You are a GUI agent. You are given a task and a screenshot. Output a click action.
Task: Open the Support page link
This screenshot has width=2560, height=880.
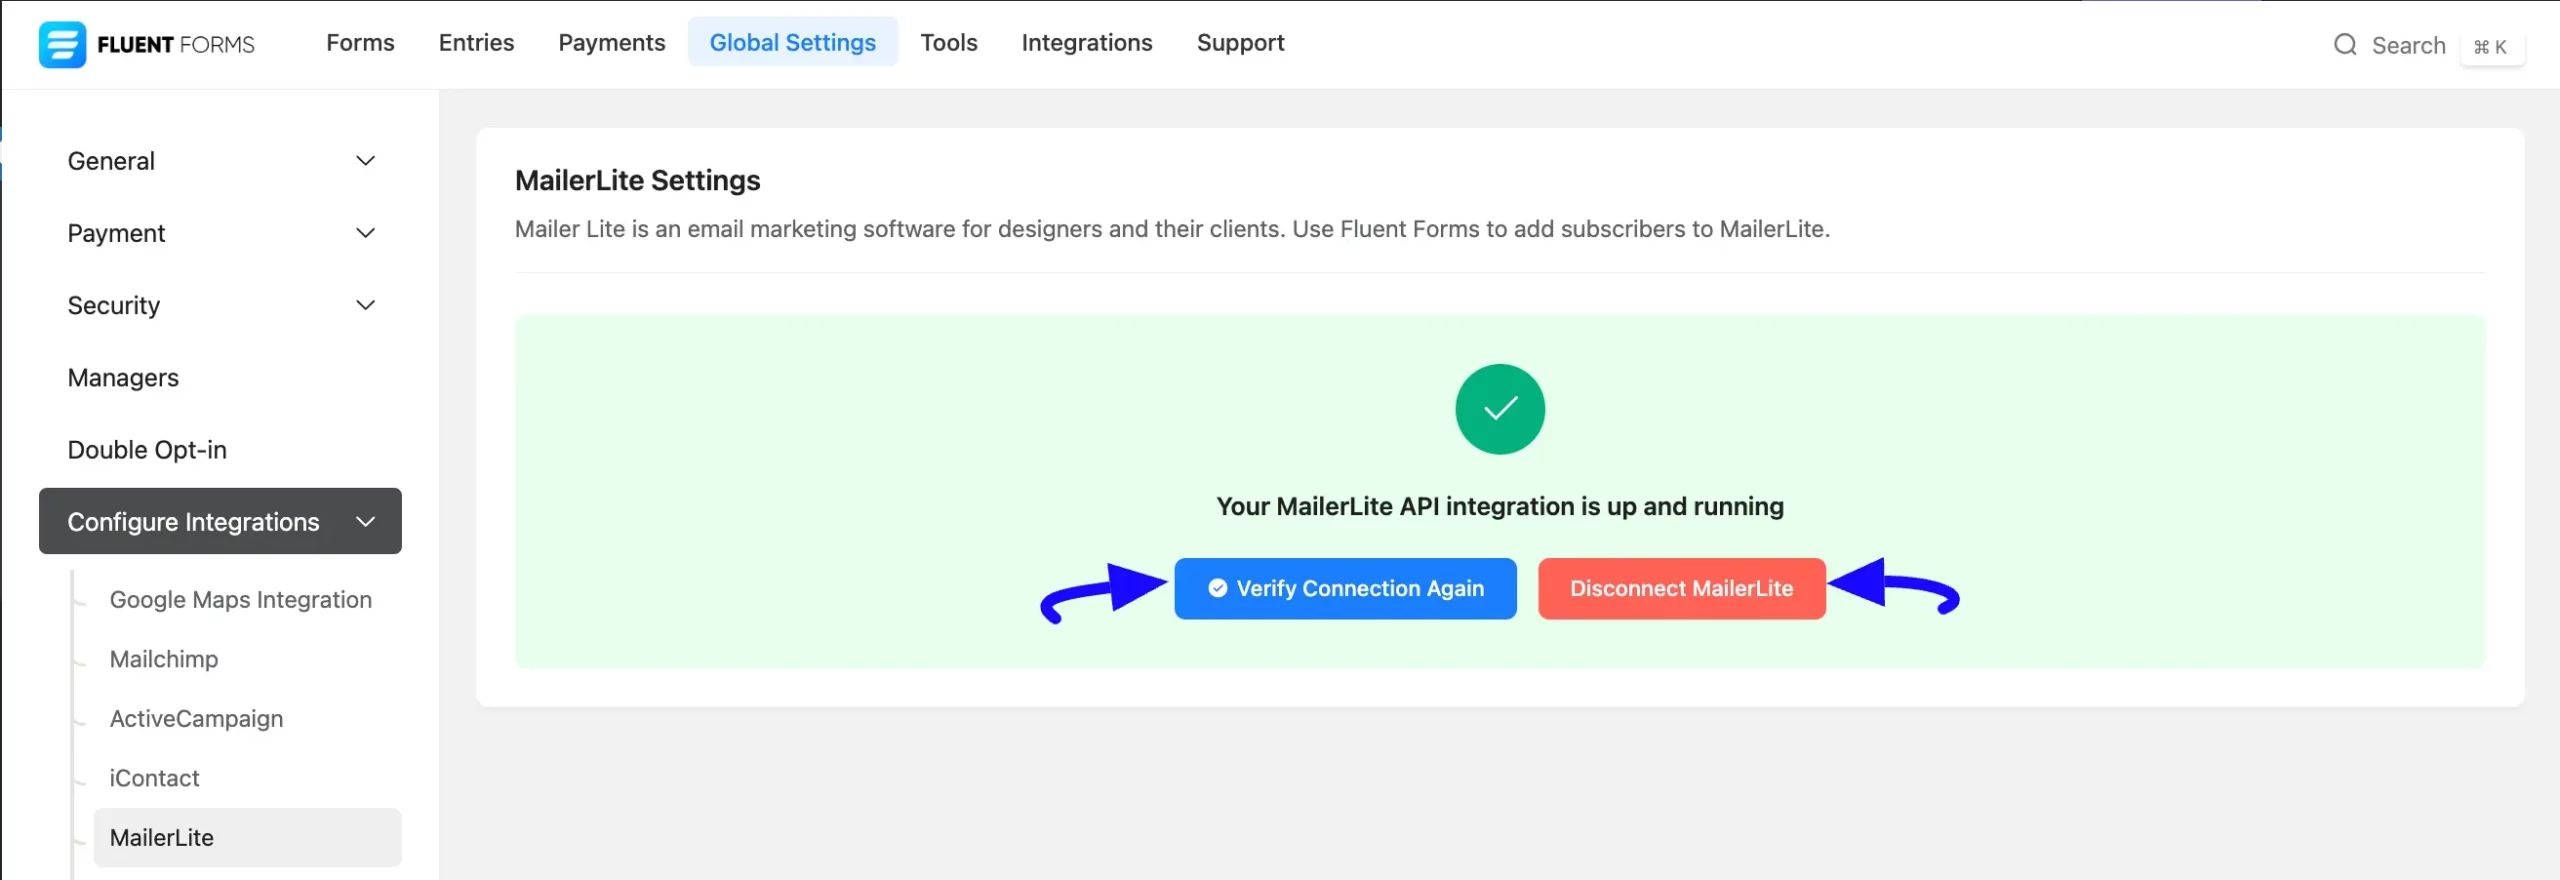point(1240,43)
